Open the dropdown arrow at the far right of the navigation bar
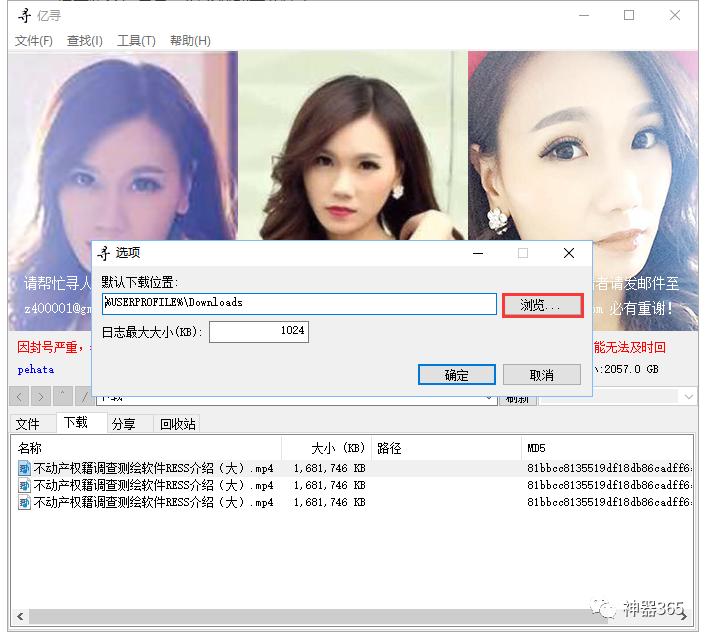Image resolution: width=706 pixels, height=639 pixels. (x=688, y=397)
